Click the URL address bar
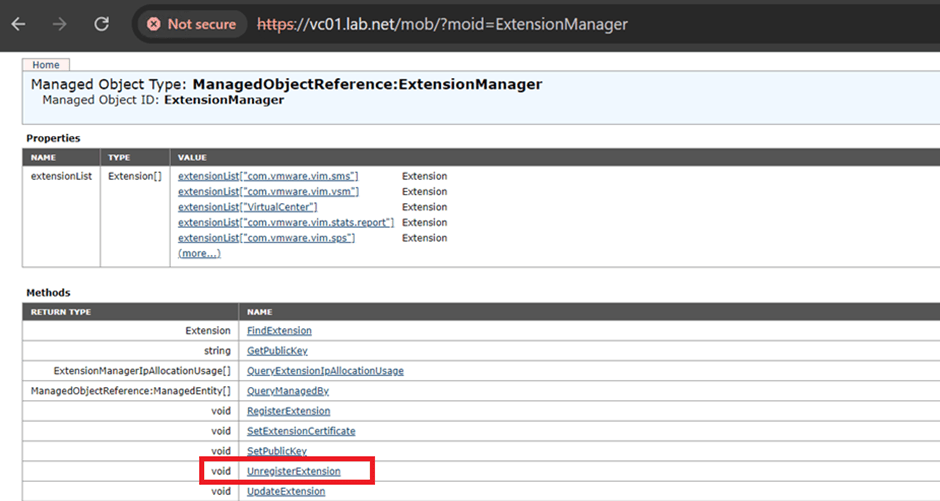The image size is (940, 501). point(500,24)
